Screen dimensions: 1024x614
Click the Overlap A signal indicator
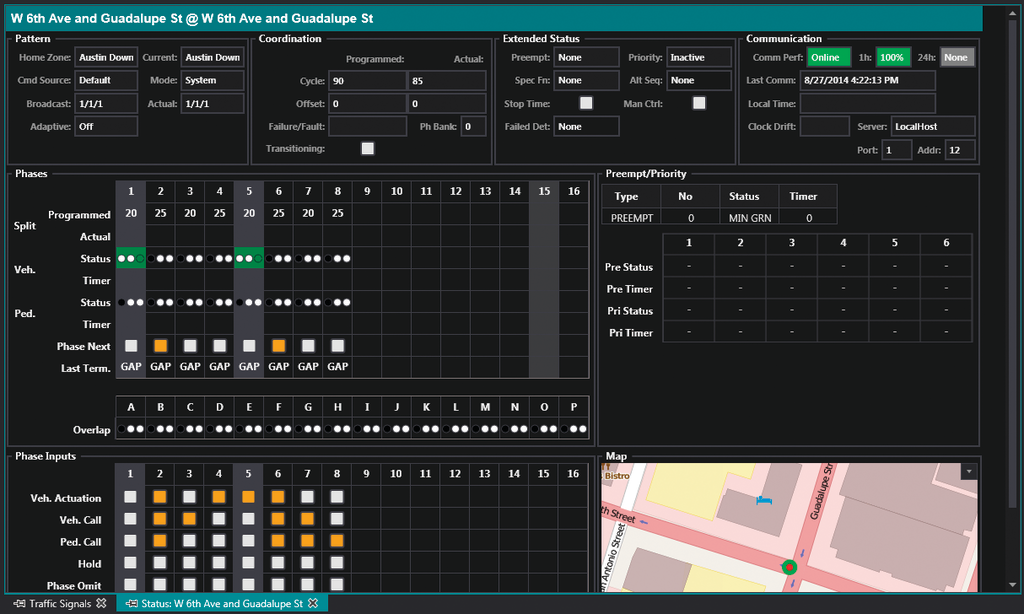click(130, 429)
